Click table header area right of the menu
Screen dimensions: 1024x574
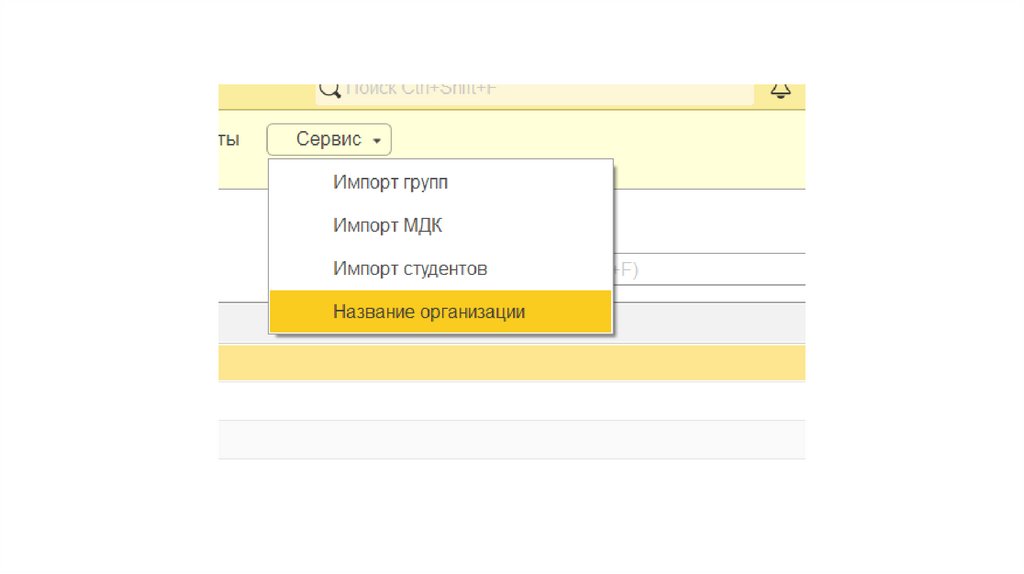(x=710, y=323)
